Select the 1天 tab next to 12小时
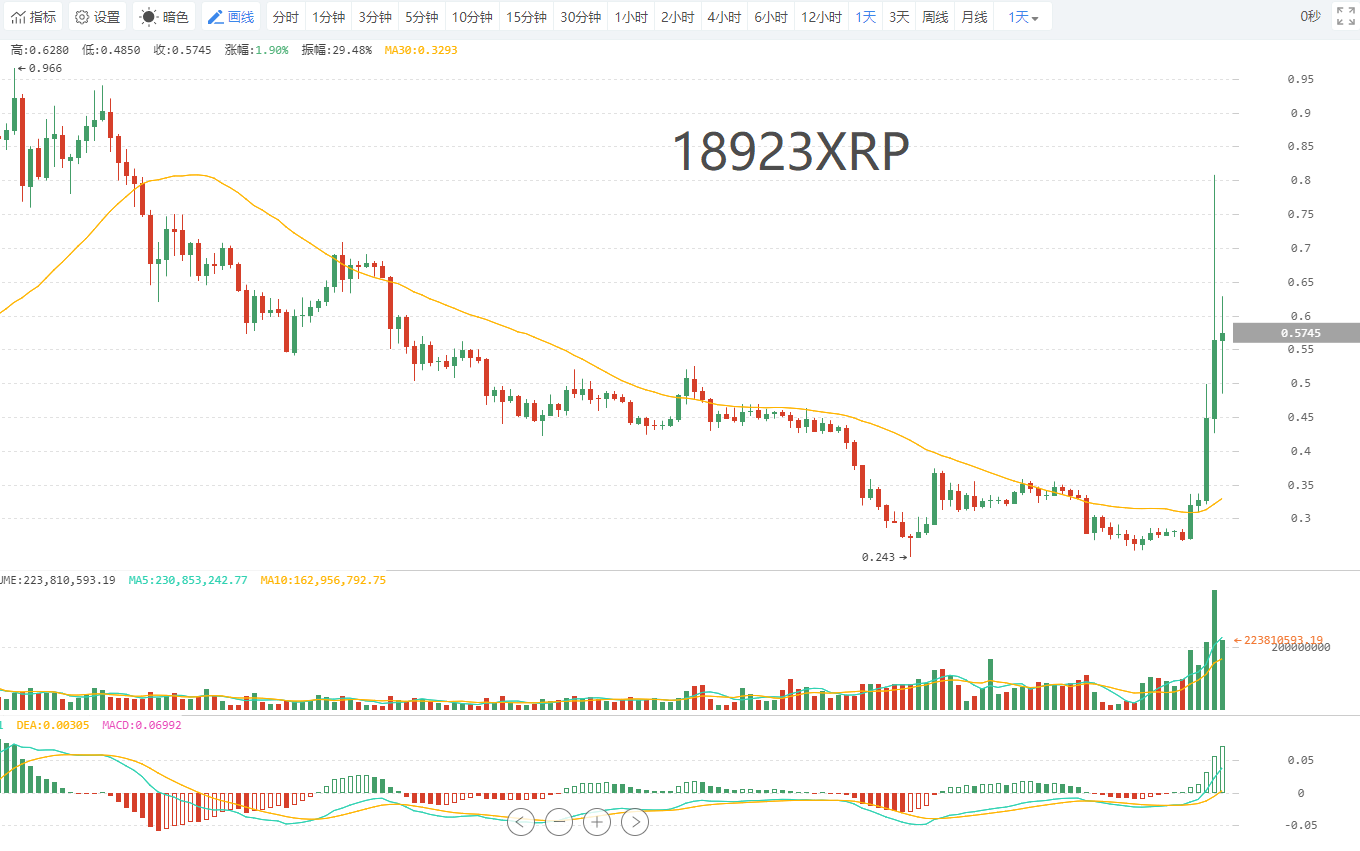The image size is (1360, 851). [x=866, y=17]
